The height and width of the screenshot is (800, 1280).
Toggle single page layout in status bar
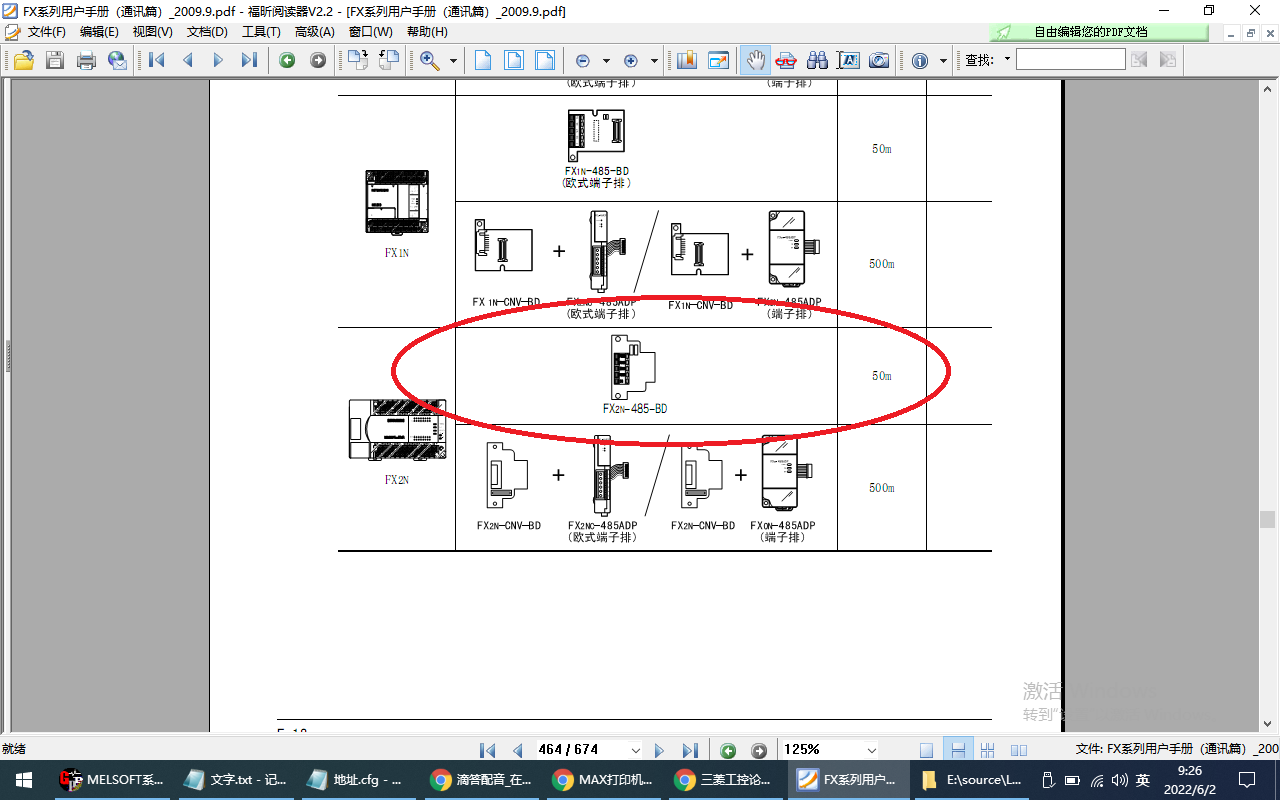927,750
